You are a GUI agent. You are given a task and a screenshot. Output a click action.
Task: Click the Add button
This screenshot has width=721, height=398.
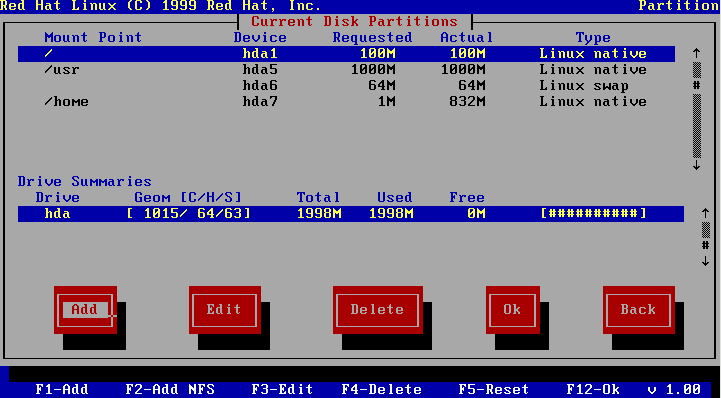tap(86, 310)
